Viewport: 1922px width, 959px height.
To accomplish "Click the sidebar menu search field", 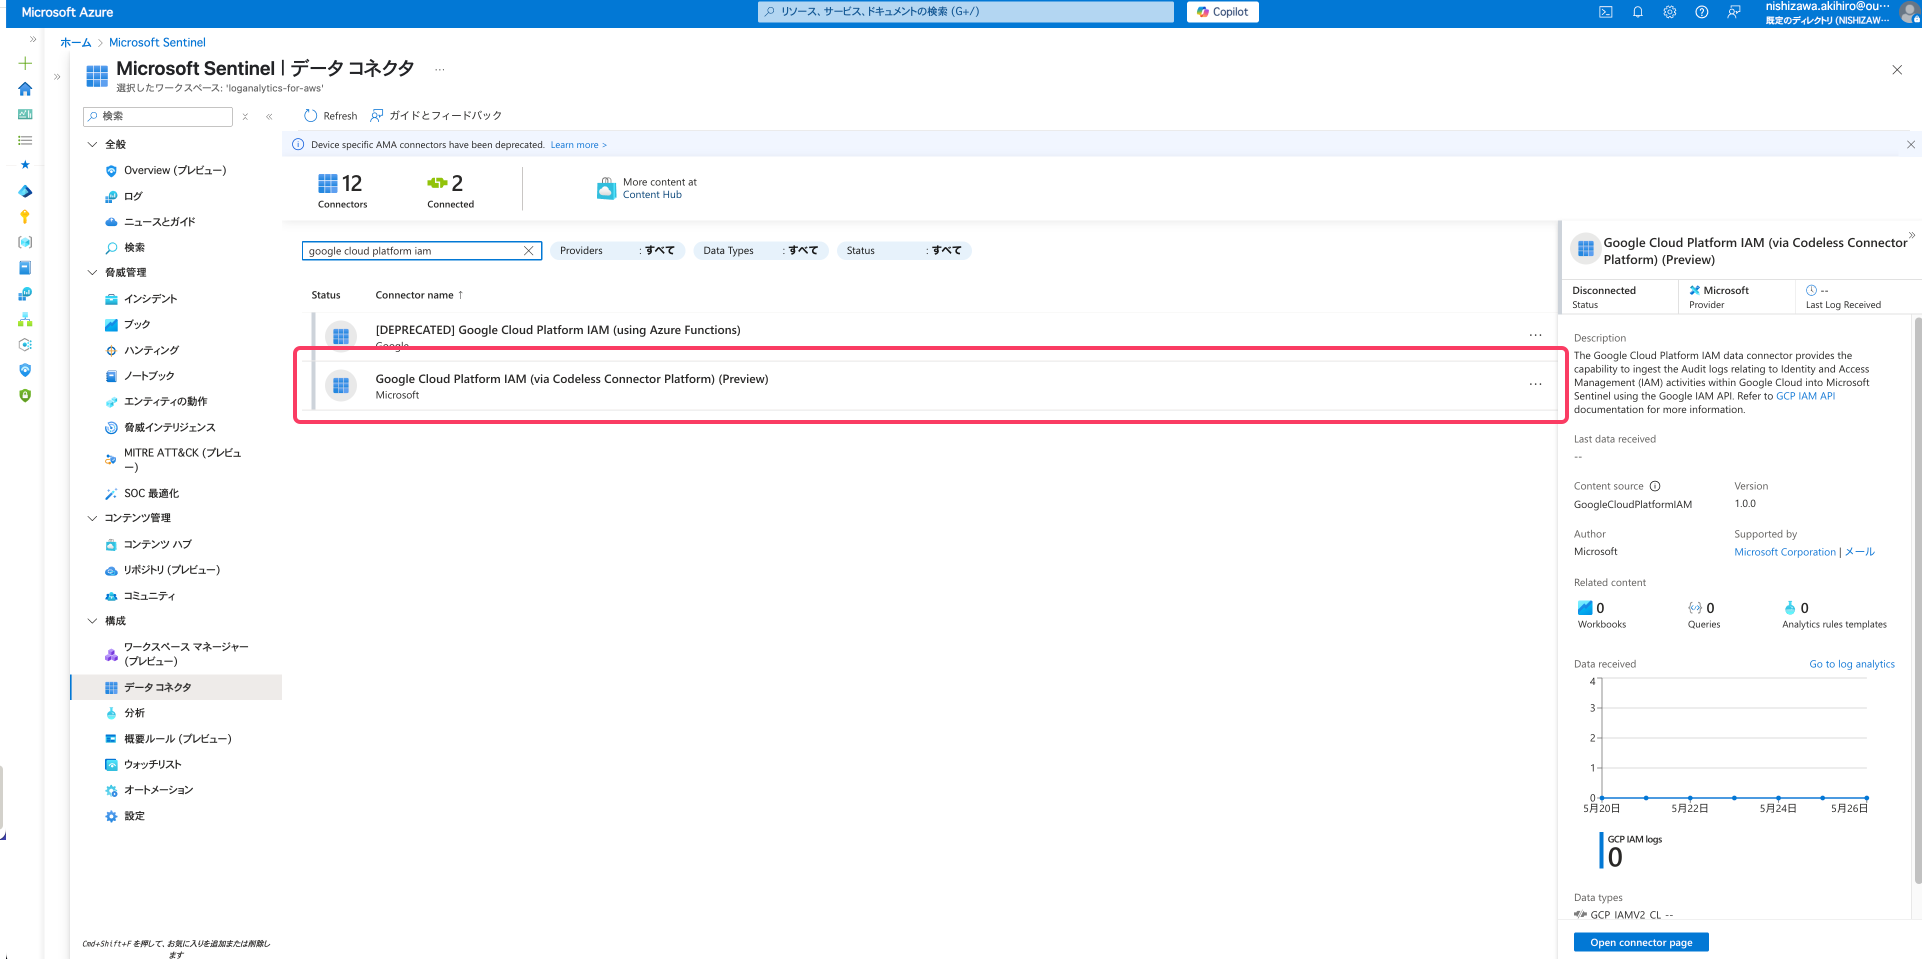I will tap(158, 117).
